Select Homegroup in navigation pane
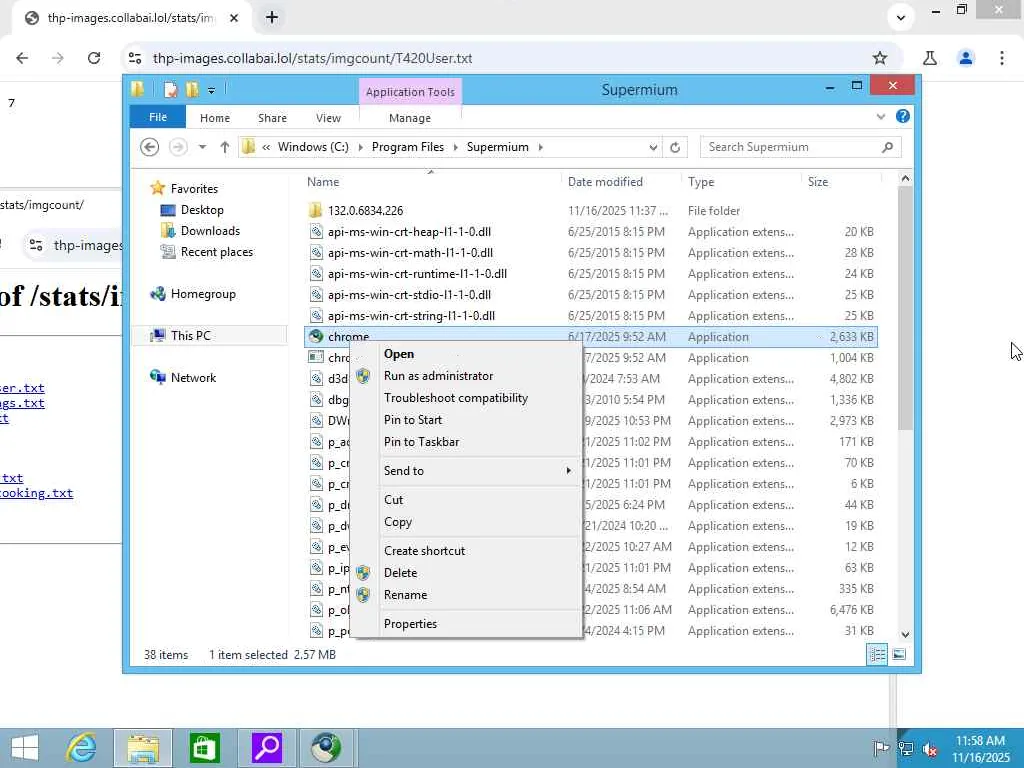This screenshot has width=1024, height=768. coord(202,294)
